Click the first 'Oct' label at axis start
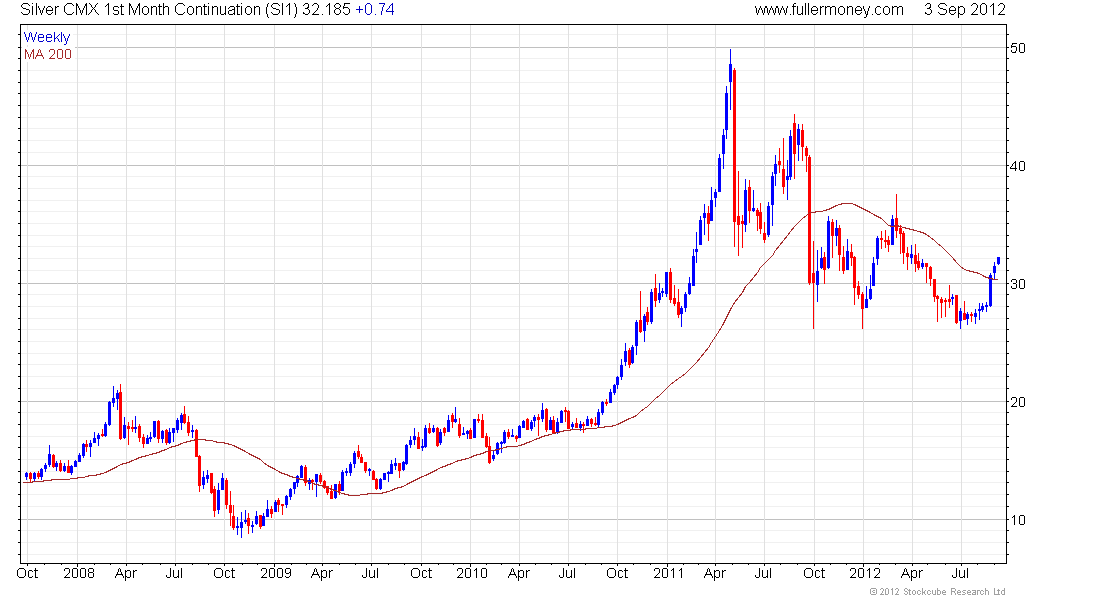Image resolution: width=1100 pixels, height=600 pixels. tap(27, 573)
